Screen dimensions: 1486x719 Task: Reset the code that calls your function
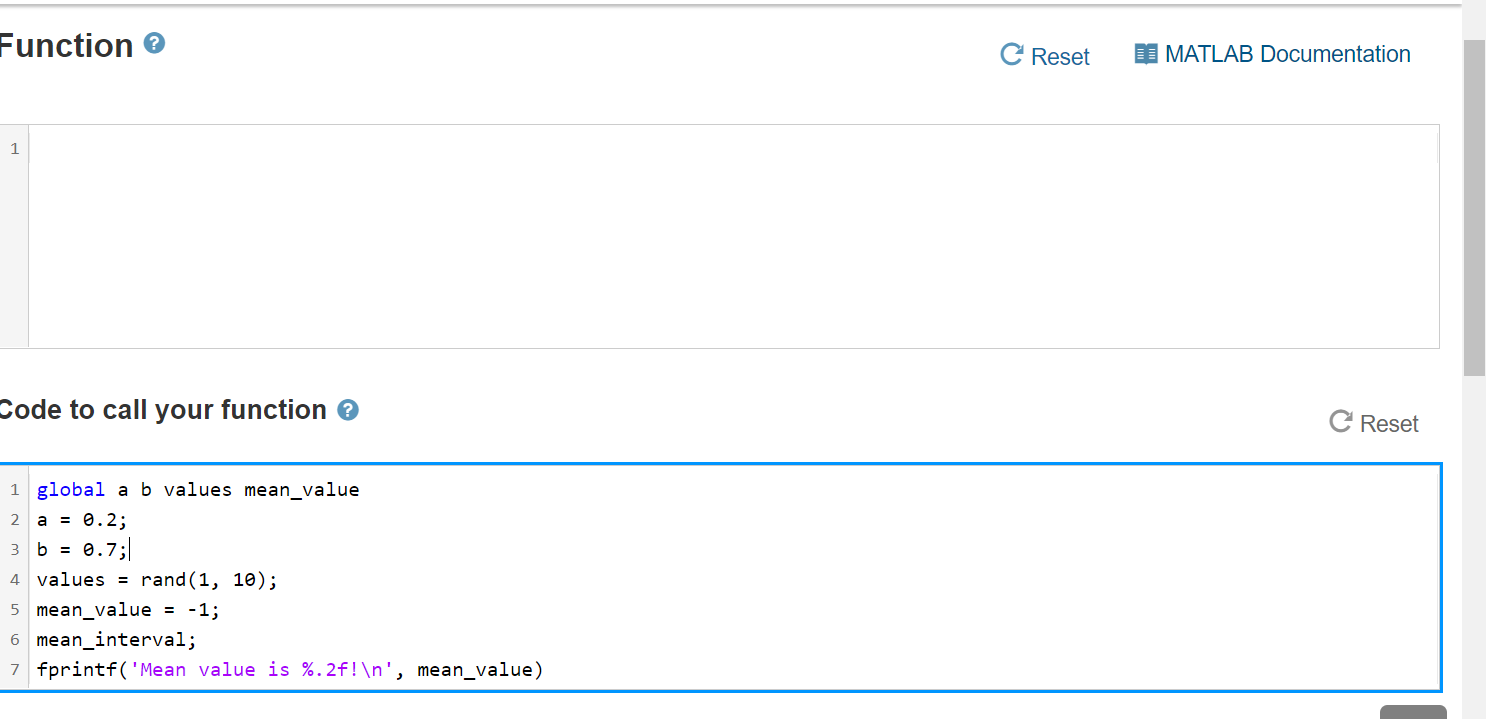(1373, 422)
